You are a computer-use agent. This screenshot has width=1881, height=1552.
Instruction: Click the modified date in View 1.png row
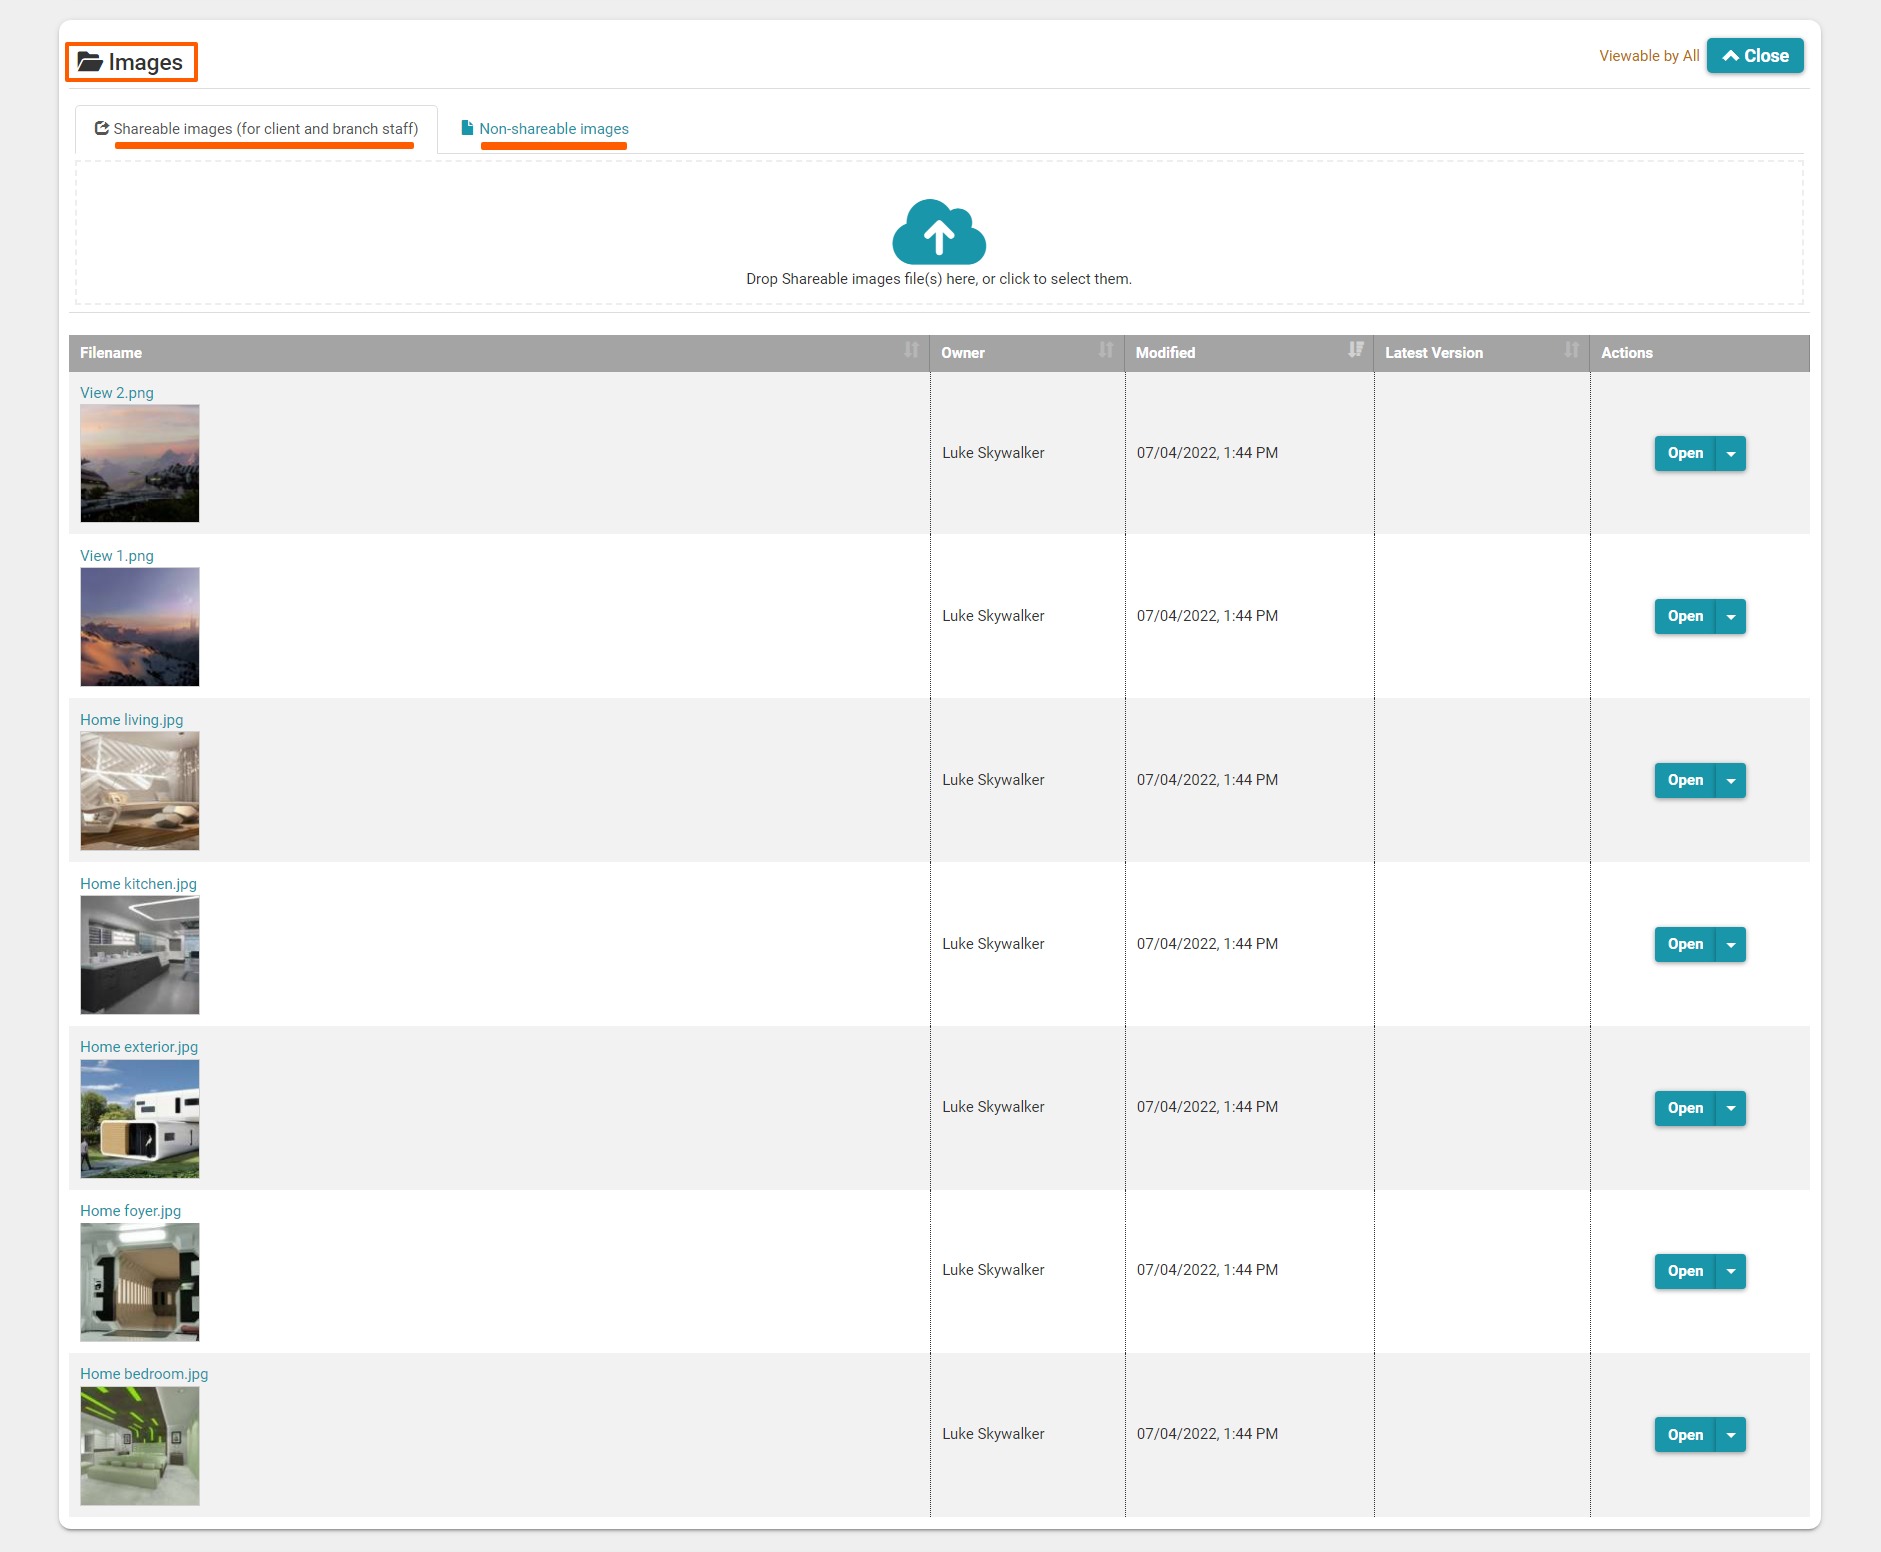click(1207, 616)
